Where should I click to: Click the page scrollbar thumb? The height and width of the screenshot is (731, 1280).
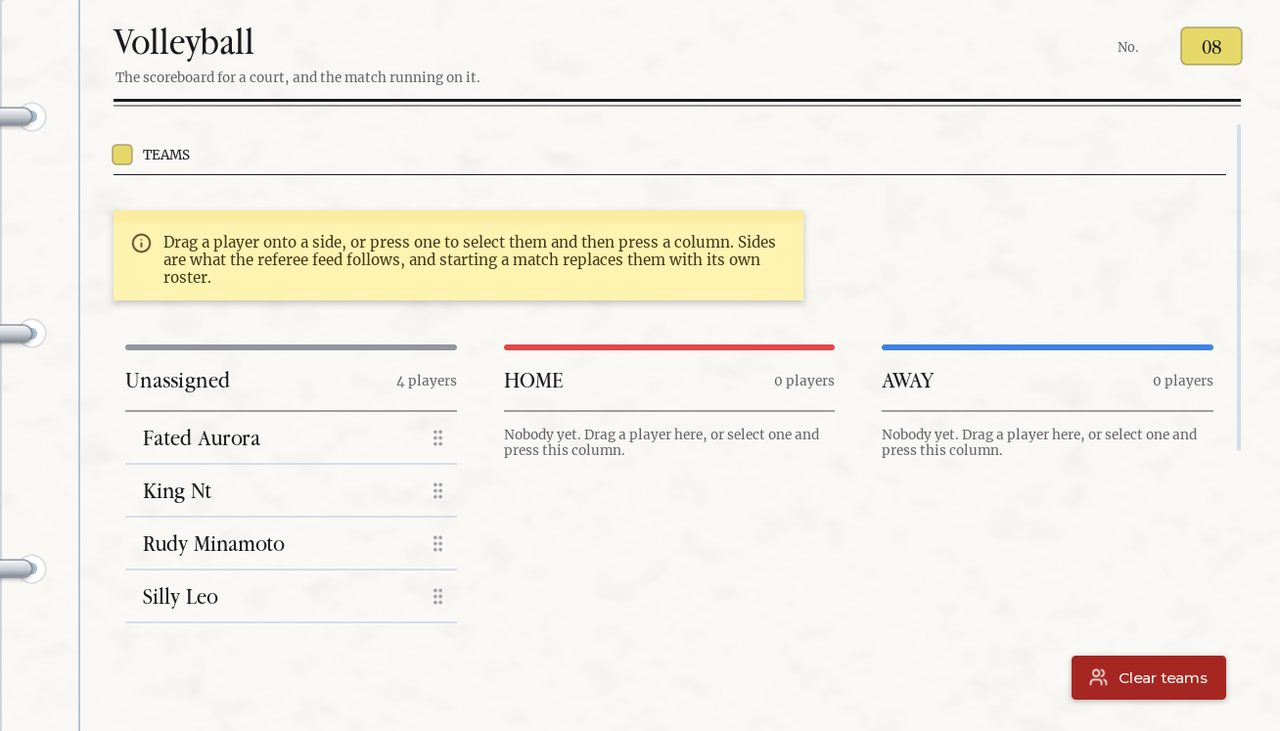coord(1238,287)
